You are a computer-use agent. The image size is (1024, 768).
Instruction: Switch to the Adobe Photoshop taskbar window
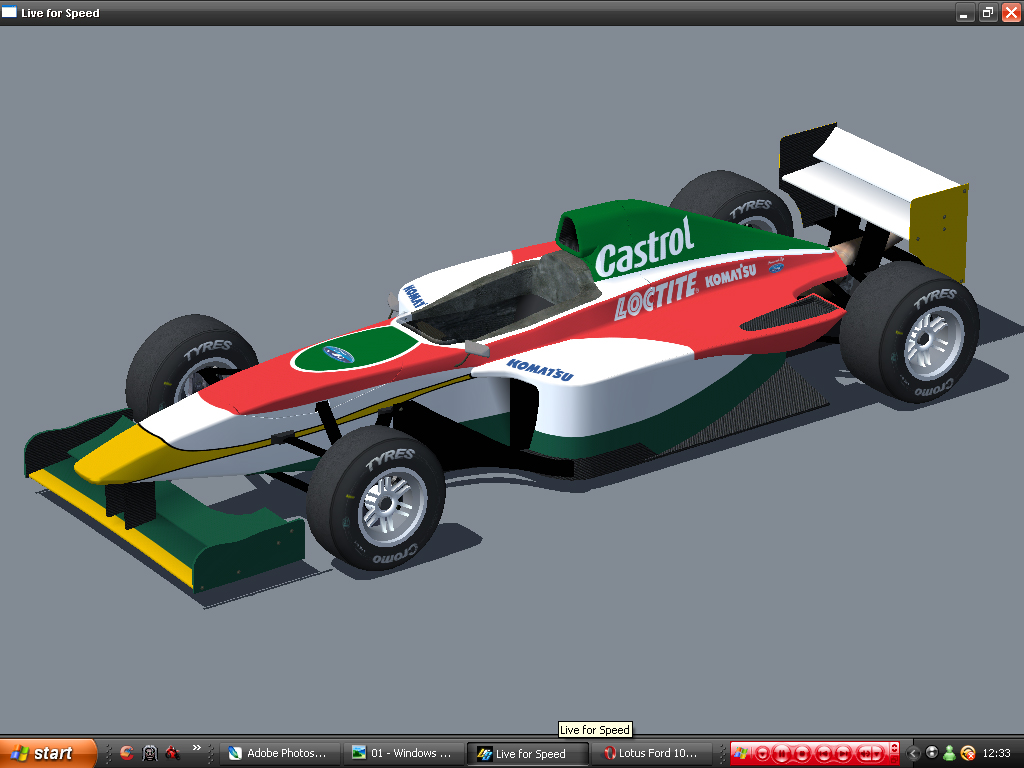click(x=280, y=753)
